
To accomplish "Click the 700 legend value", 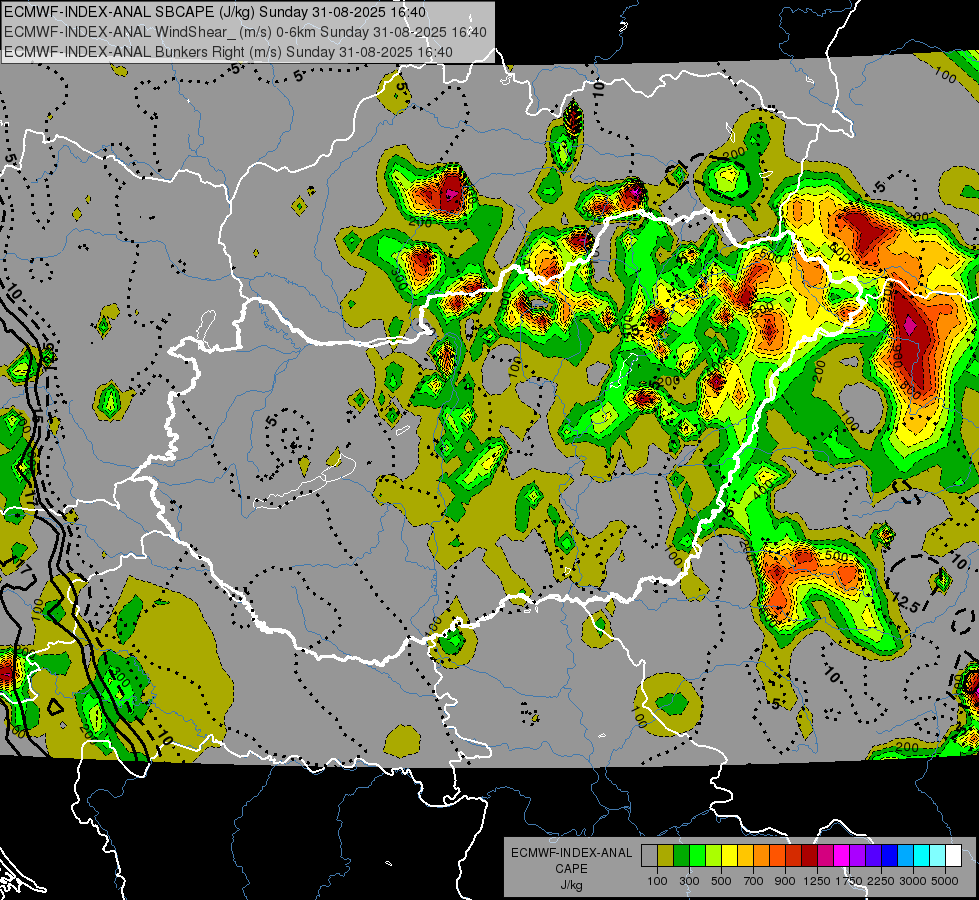I will point(754,881).
